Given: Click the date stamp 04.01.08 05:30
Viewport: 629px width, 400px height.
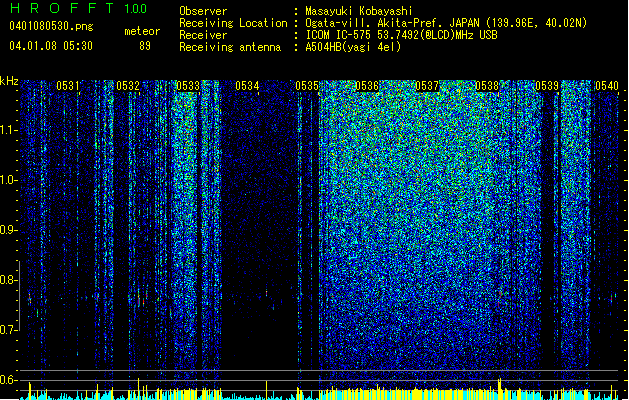Looking at the screenshot, I should point(51,46).
